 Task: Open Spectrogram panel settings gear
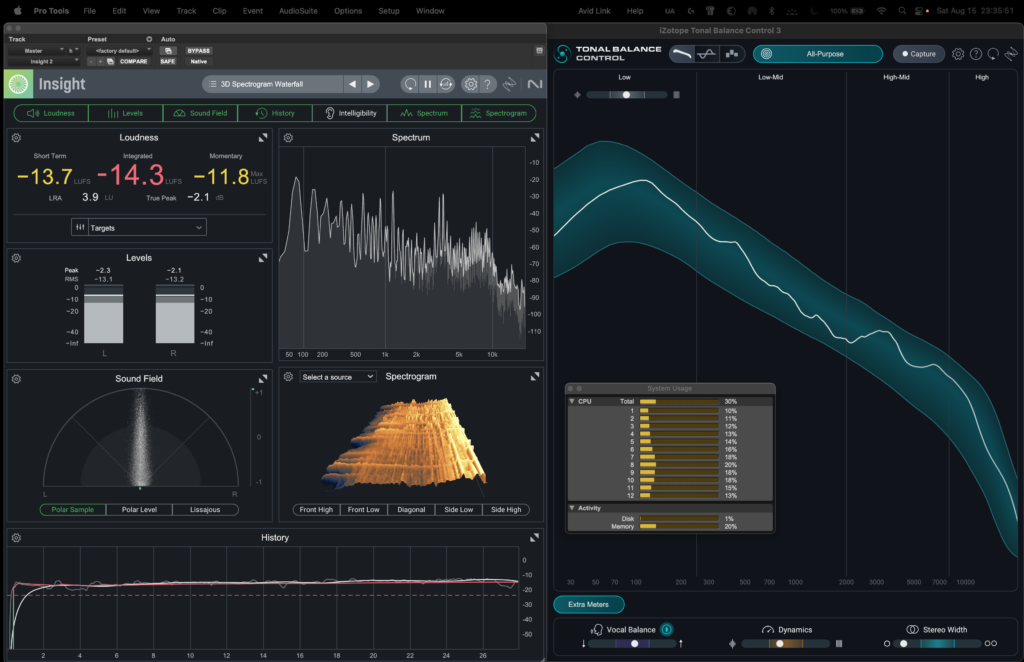point(288,377)
